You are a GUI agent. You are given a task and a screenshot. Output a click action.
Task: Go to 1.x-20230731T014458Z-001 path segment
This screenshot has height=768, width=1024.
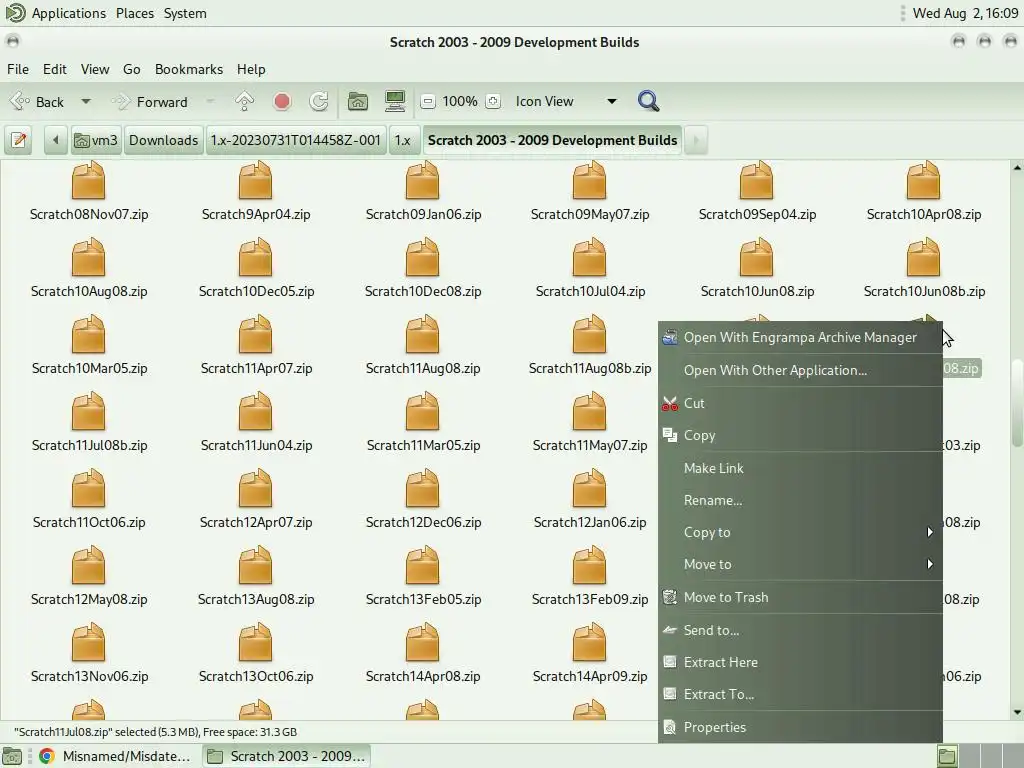[x=295, y=140]
